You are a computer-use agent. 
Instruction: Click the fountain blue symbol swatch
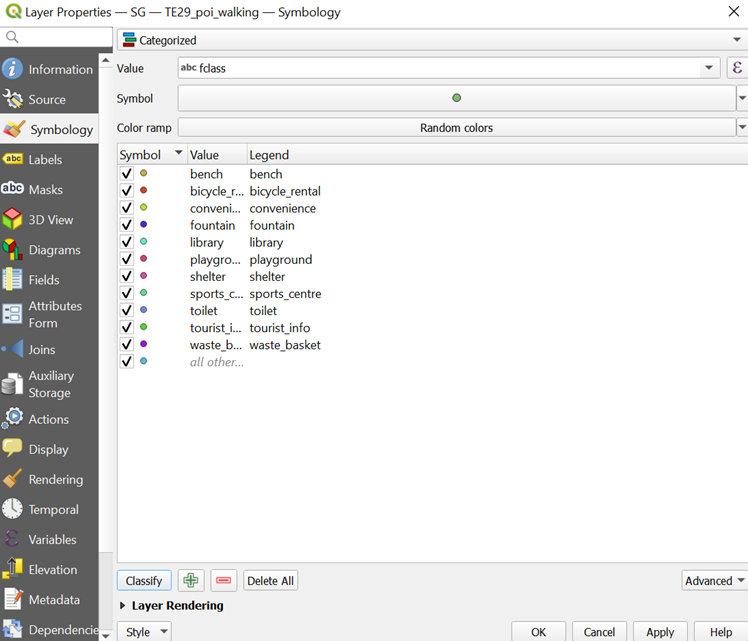pyautogui.click(x=144, y=225)
